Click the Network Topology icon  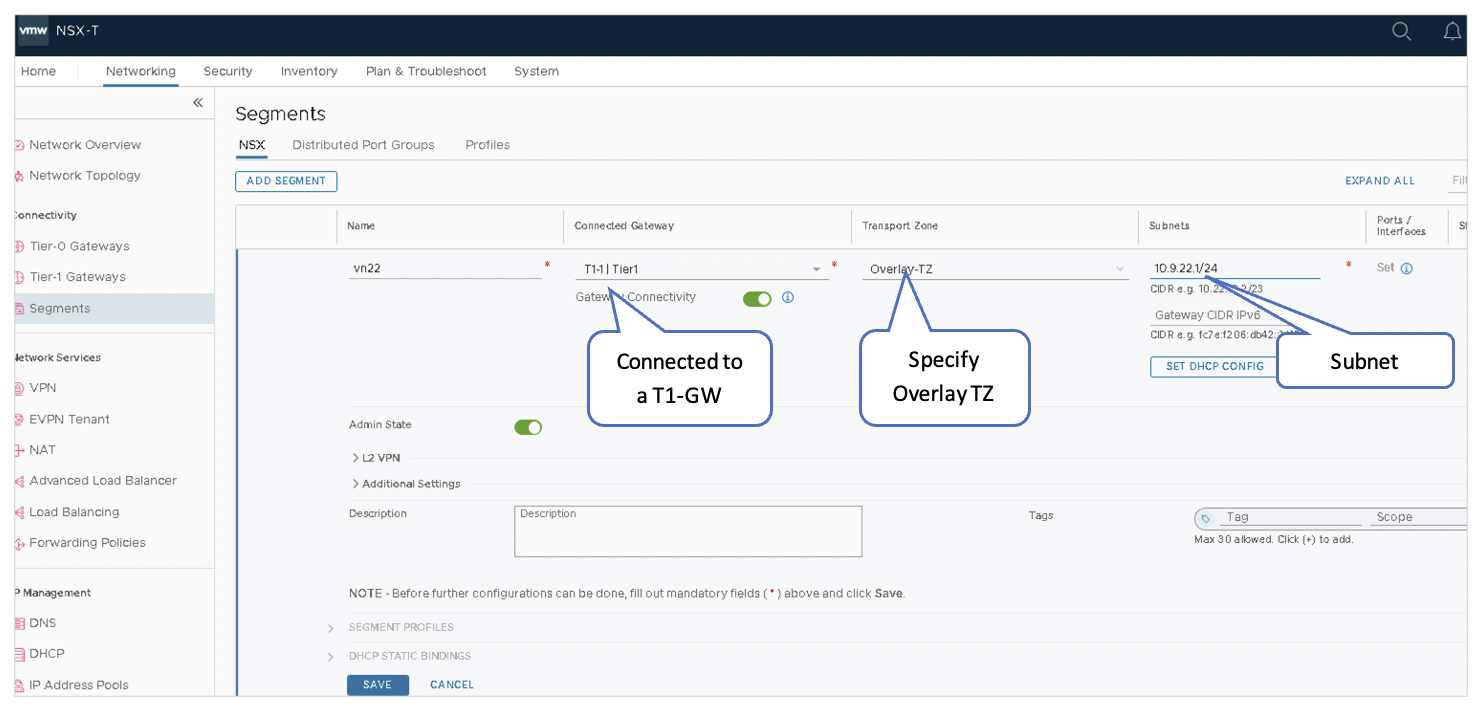[x=20, y=176]
